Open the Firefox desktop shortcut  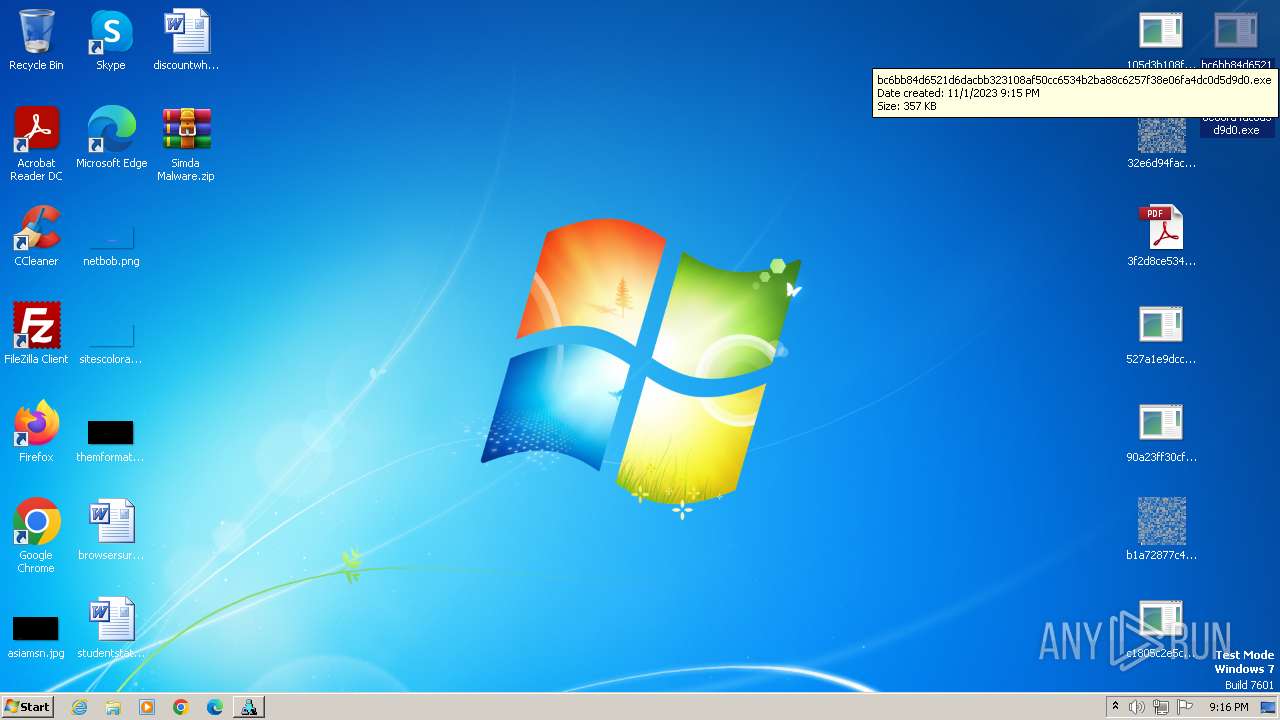pos(36,432)
